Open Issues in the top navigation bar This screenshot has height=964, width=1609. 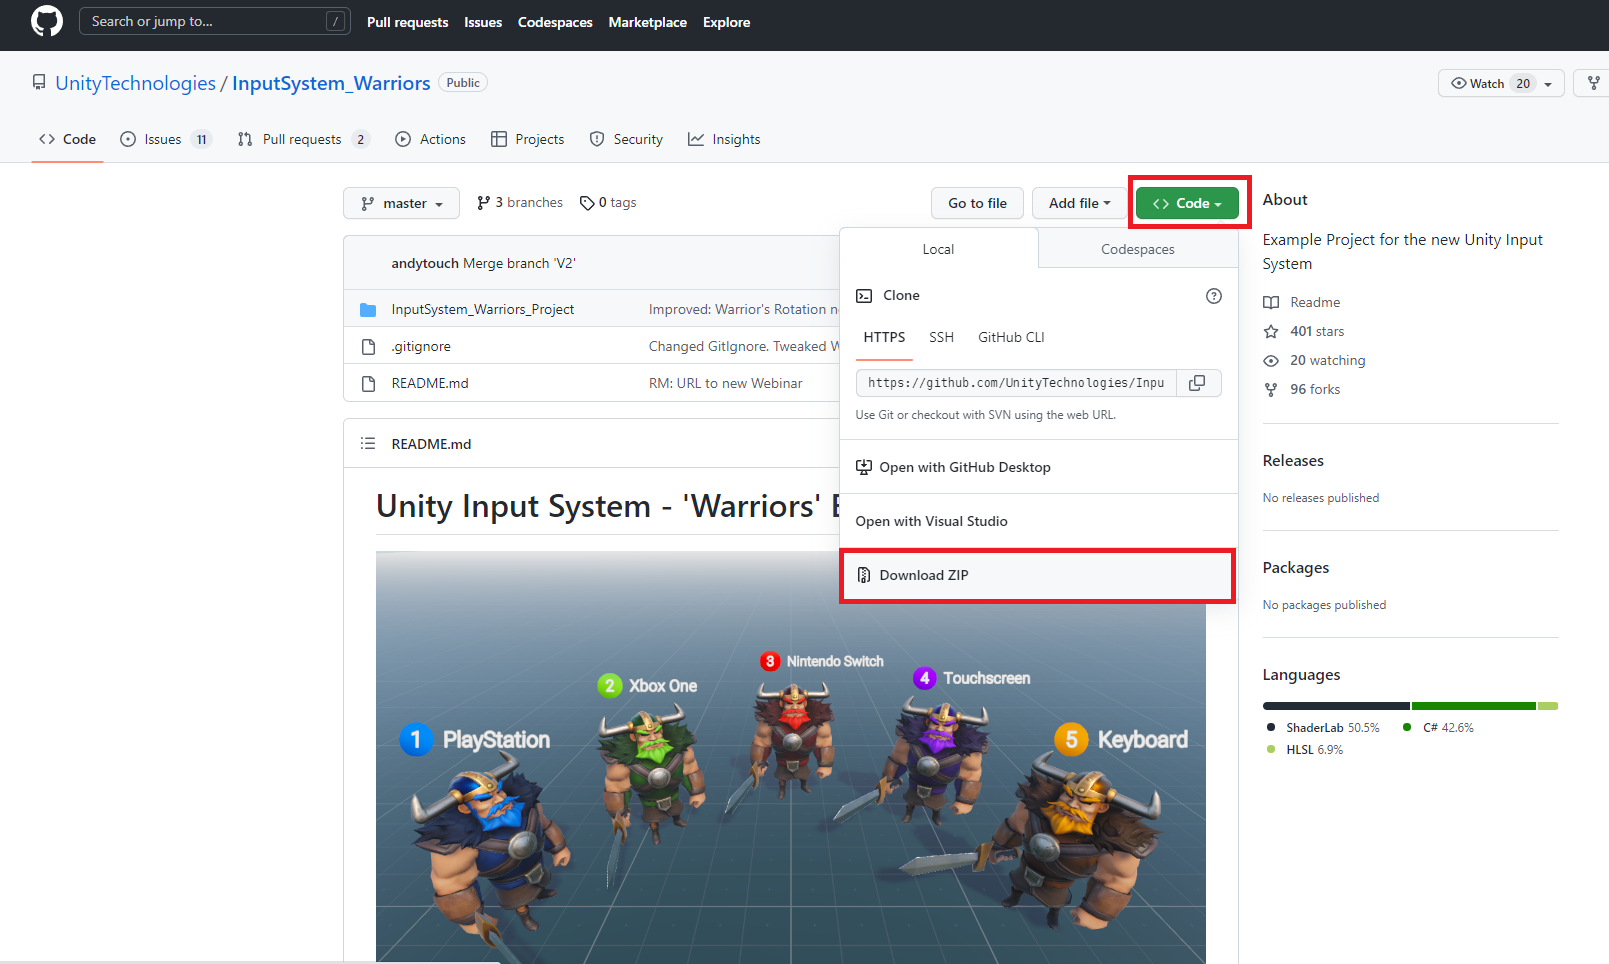pos(483,22)
